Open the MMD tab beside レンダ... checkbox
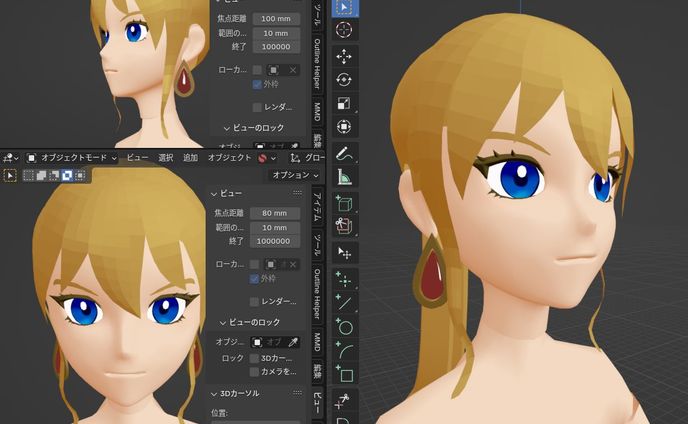 317,111
